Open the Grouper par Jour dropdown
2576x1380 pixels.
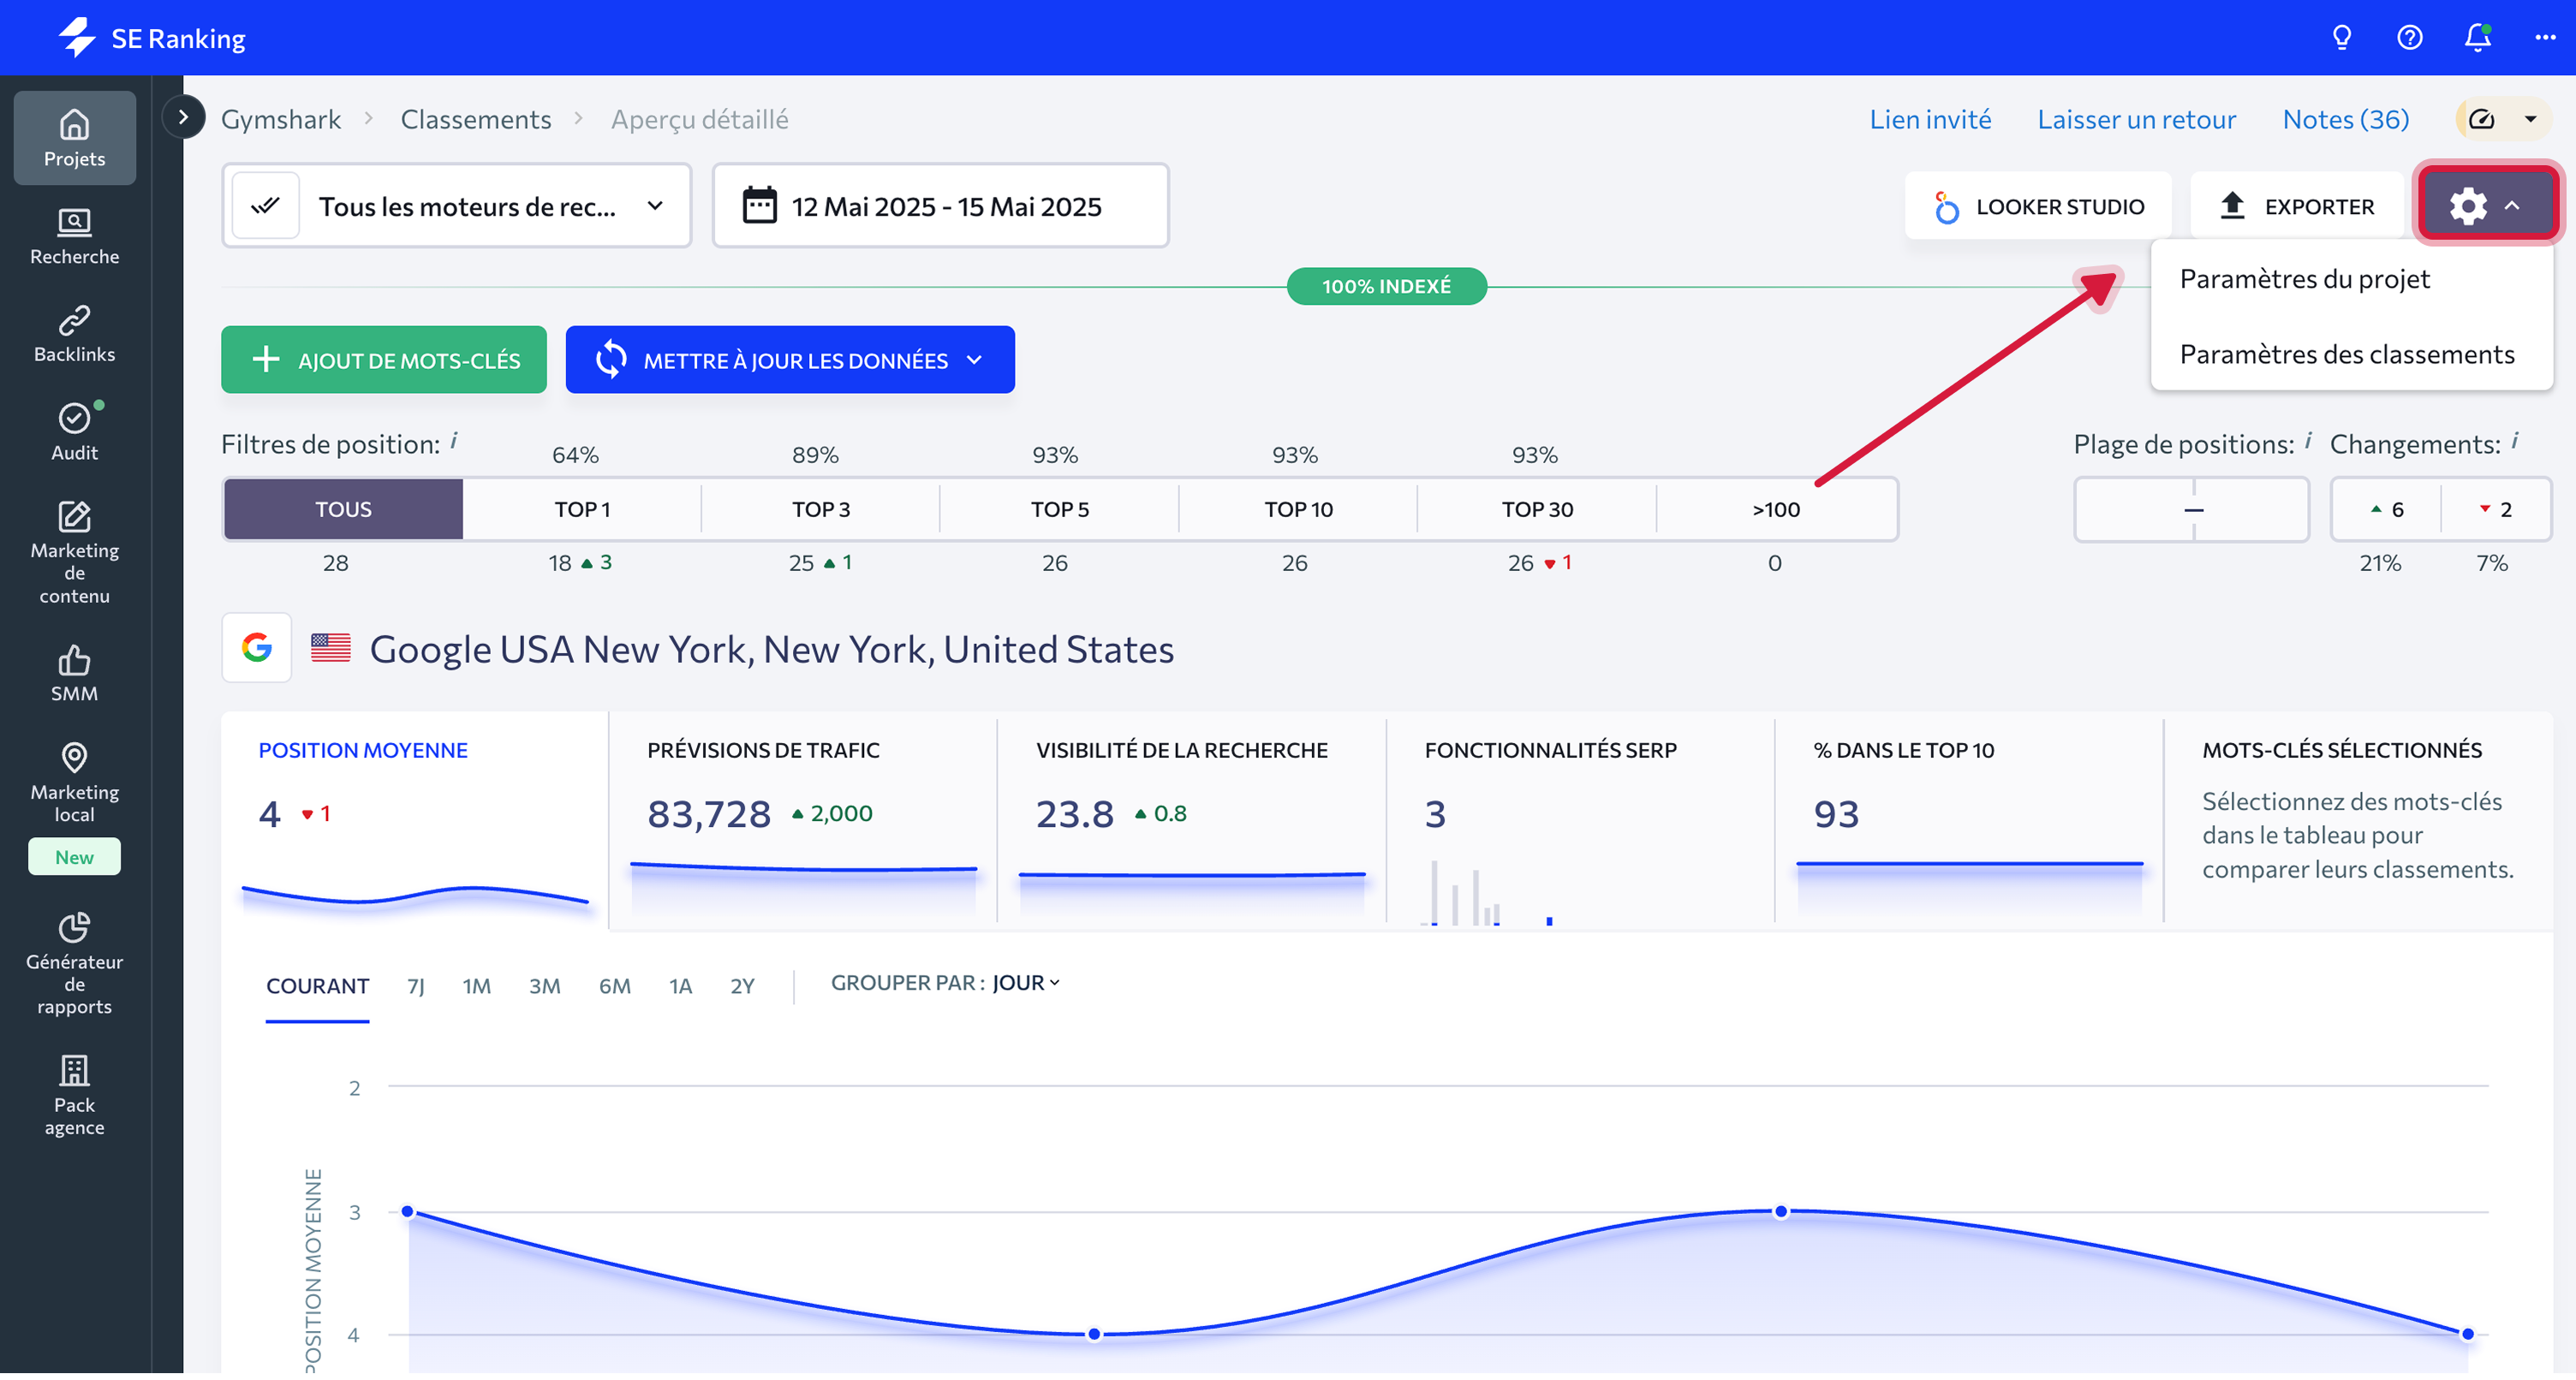coord(1025,984)
